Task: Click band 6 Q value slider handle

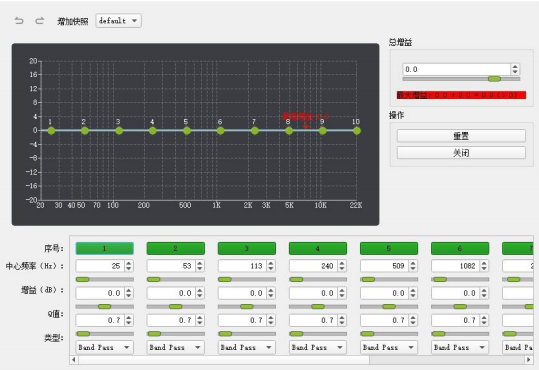Action: coord(438,334)
